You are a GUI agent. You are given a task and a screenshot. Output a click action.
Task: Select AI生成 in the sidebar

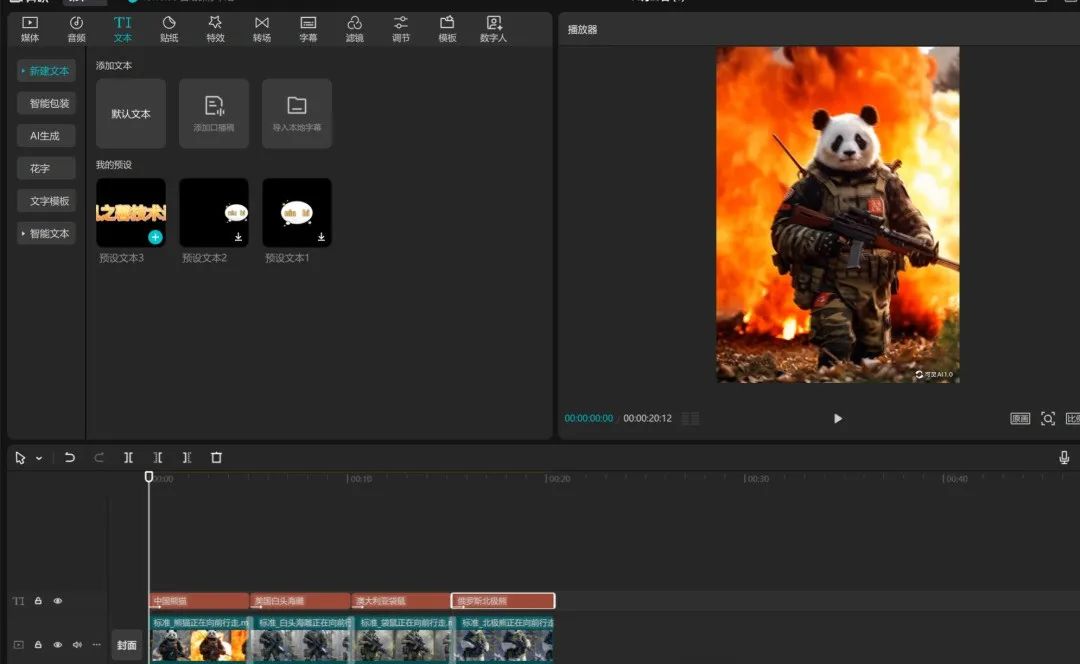pyautogui.click(x=46, y=136)
